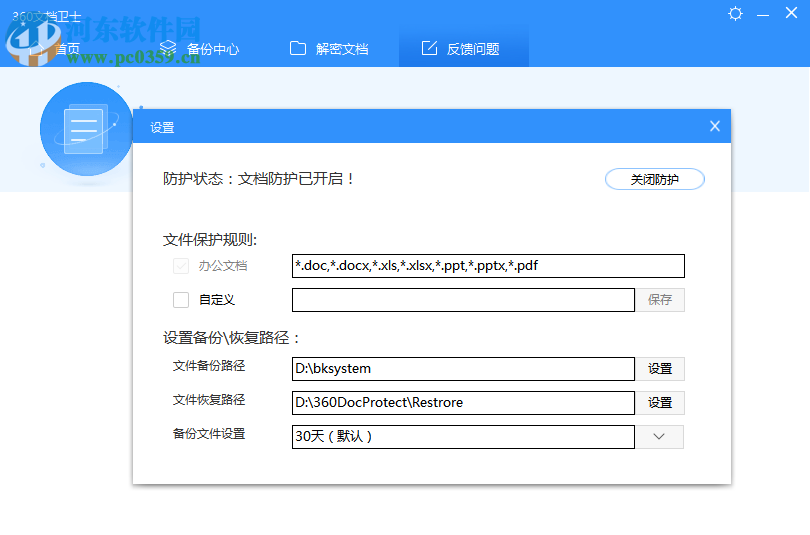Click the 文件备份路径 field showing D:\bksystem
This screenshot has height=535, width=810.
point(463,369)
